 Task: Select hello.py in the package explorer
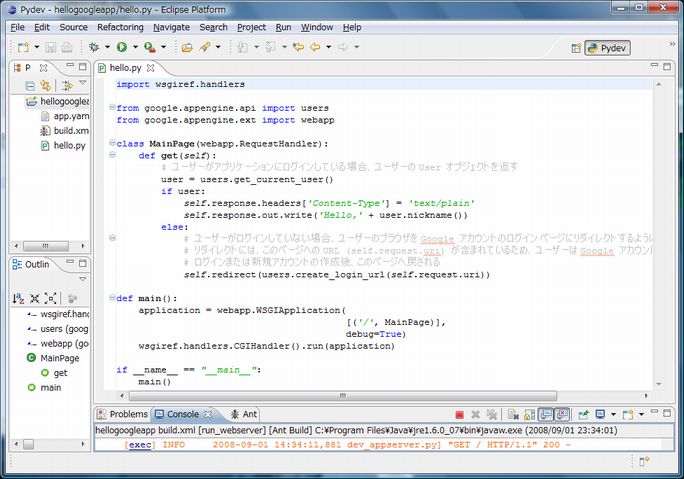click(69, 145)
